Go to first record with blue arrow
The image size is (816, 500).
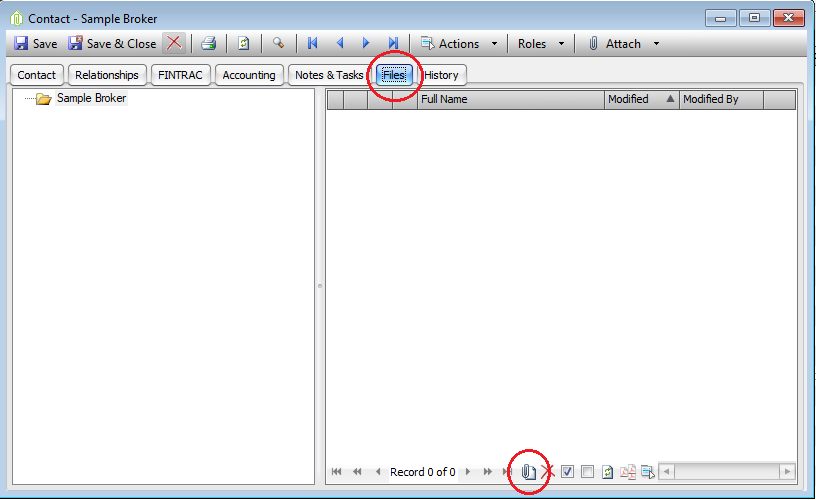point(312,43)
